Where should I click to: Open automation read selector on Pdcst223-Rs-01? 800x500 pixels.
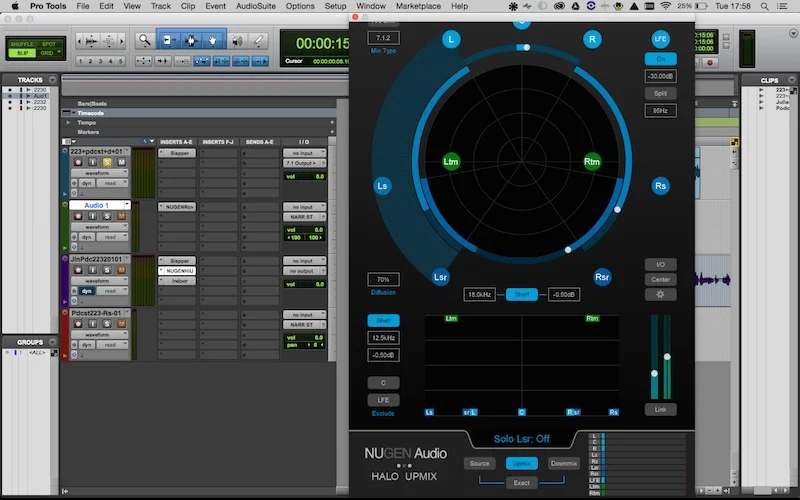(x=110, y=345)
